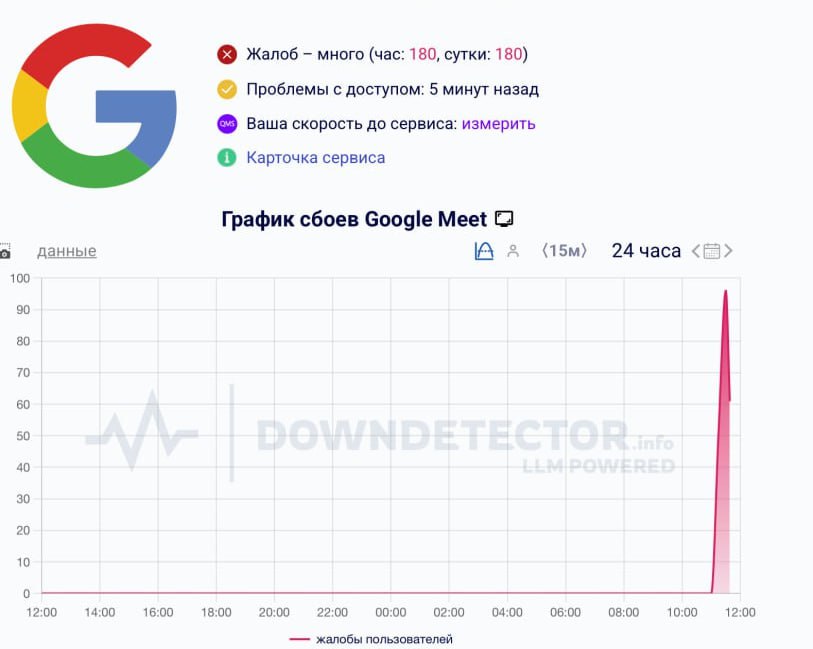Go to previous period with left chevron
This screenshot has height=649, width=813.
[696, 251]
